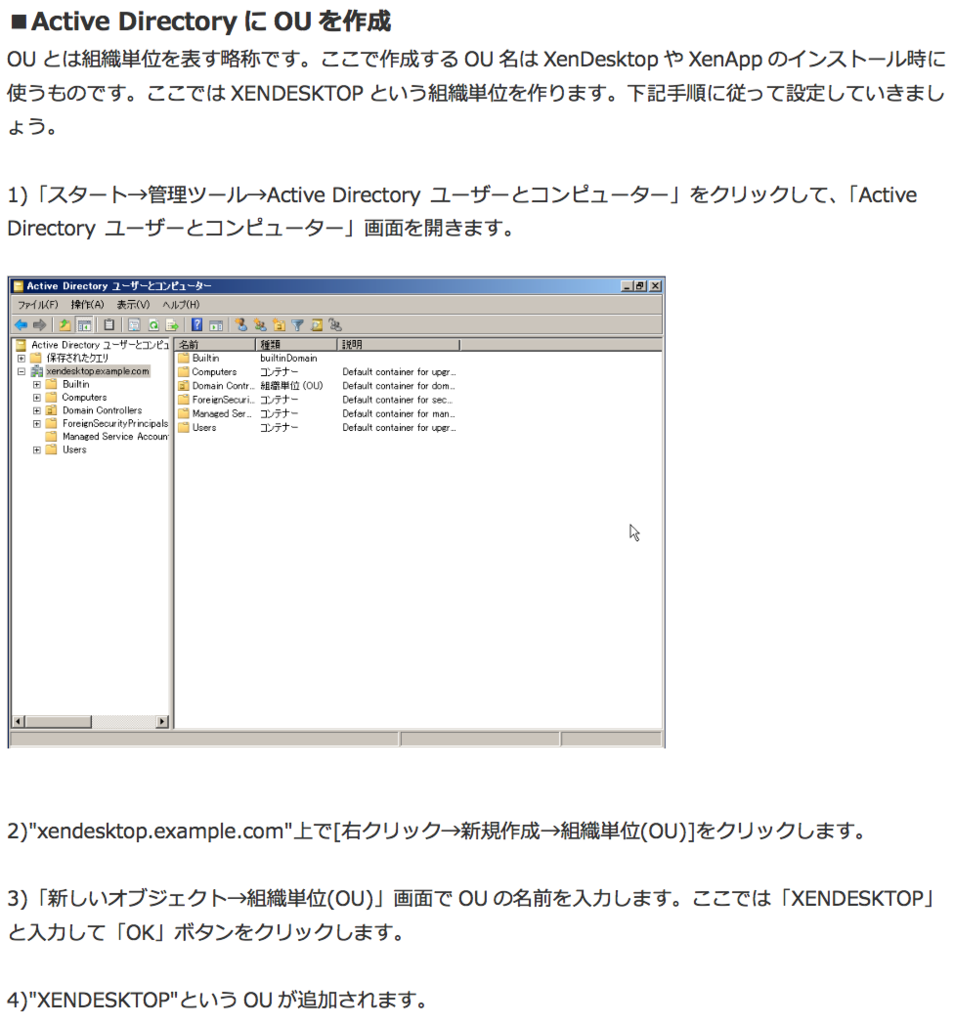Select Domain Controllers in the left tree
The image size is (954, 1024).
click(x=102, y=410)
